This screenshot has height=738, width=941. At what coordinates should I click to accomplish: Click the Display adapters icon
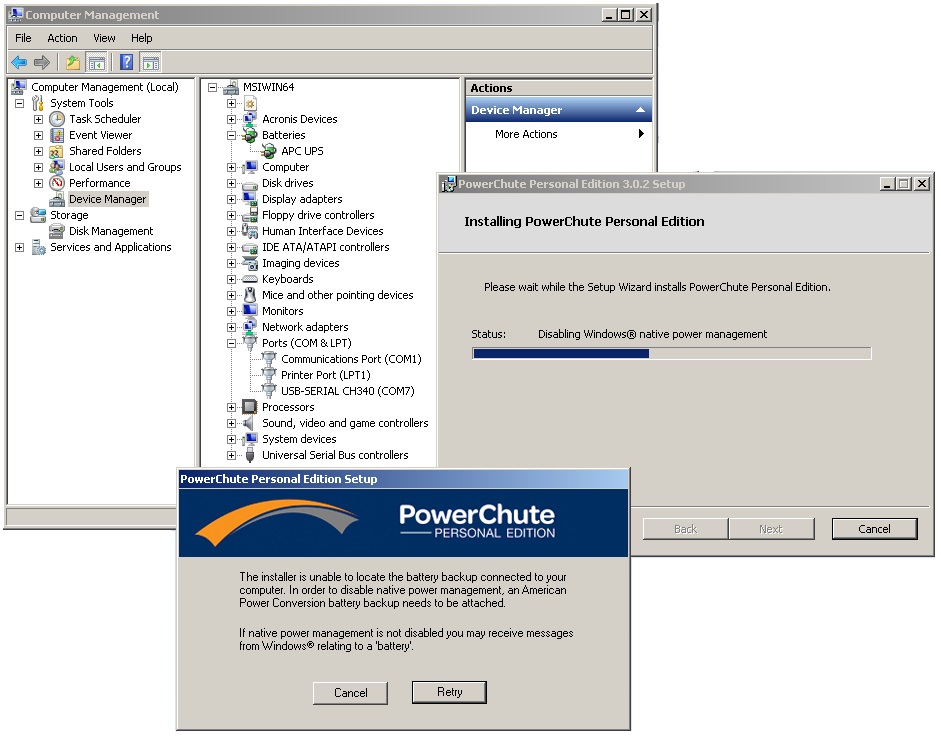coord(250,199)
